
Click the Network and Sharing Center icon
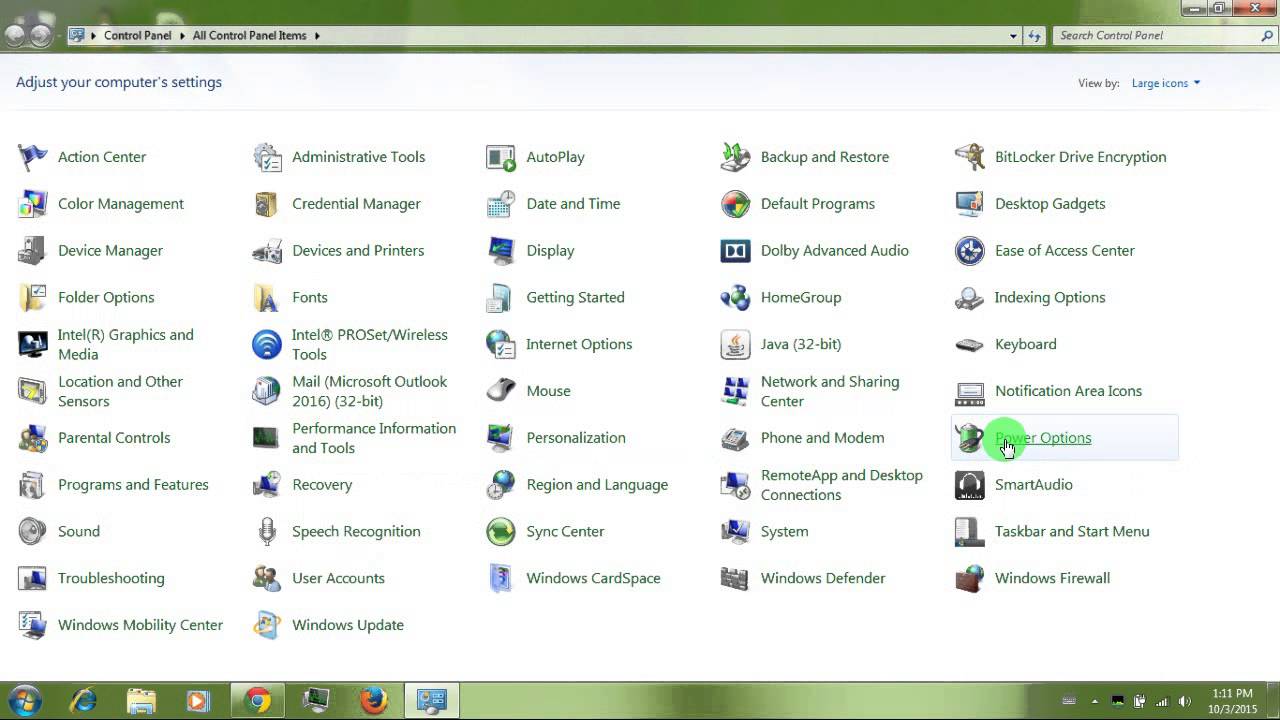point(735,391)
